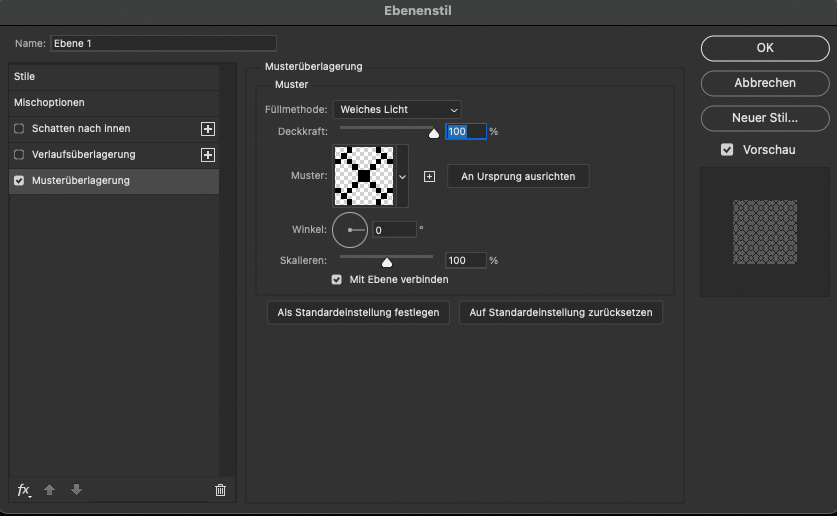Select Stile in the left list
837x516 pixels.
pyautogui.click(x=114, y=76)
